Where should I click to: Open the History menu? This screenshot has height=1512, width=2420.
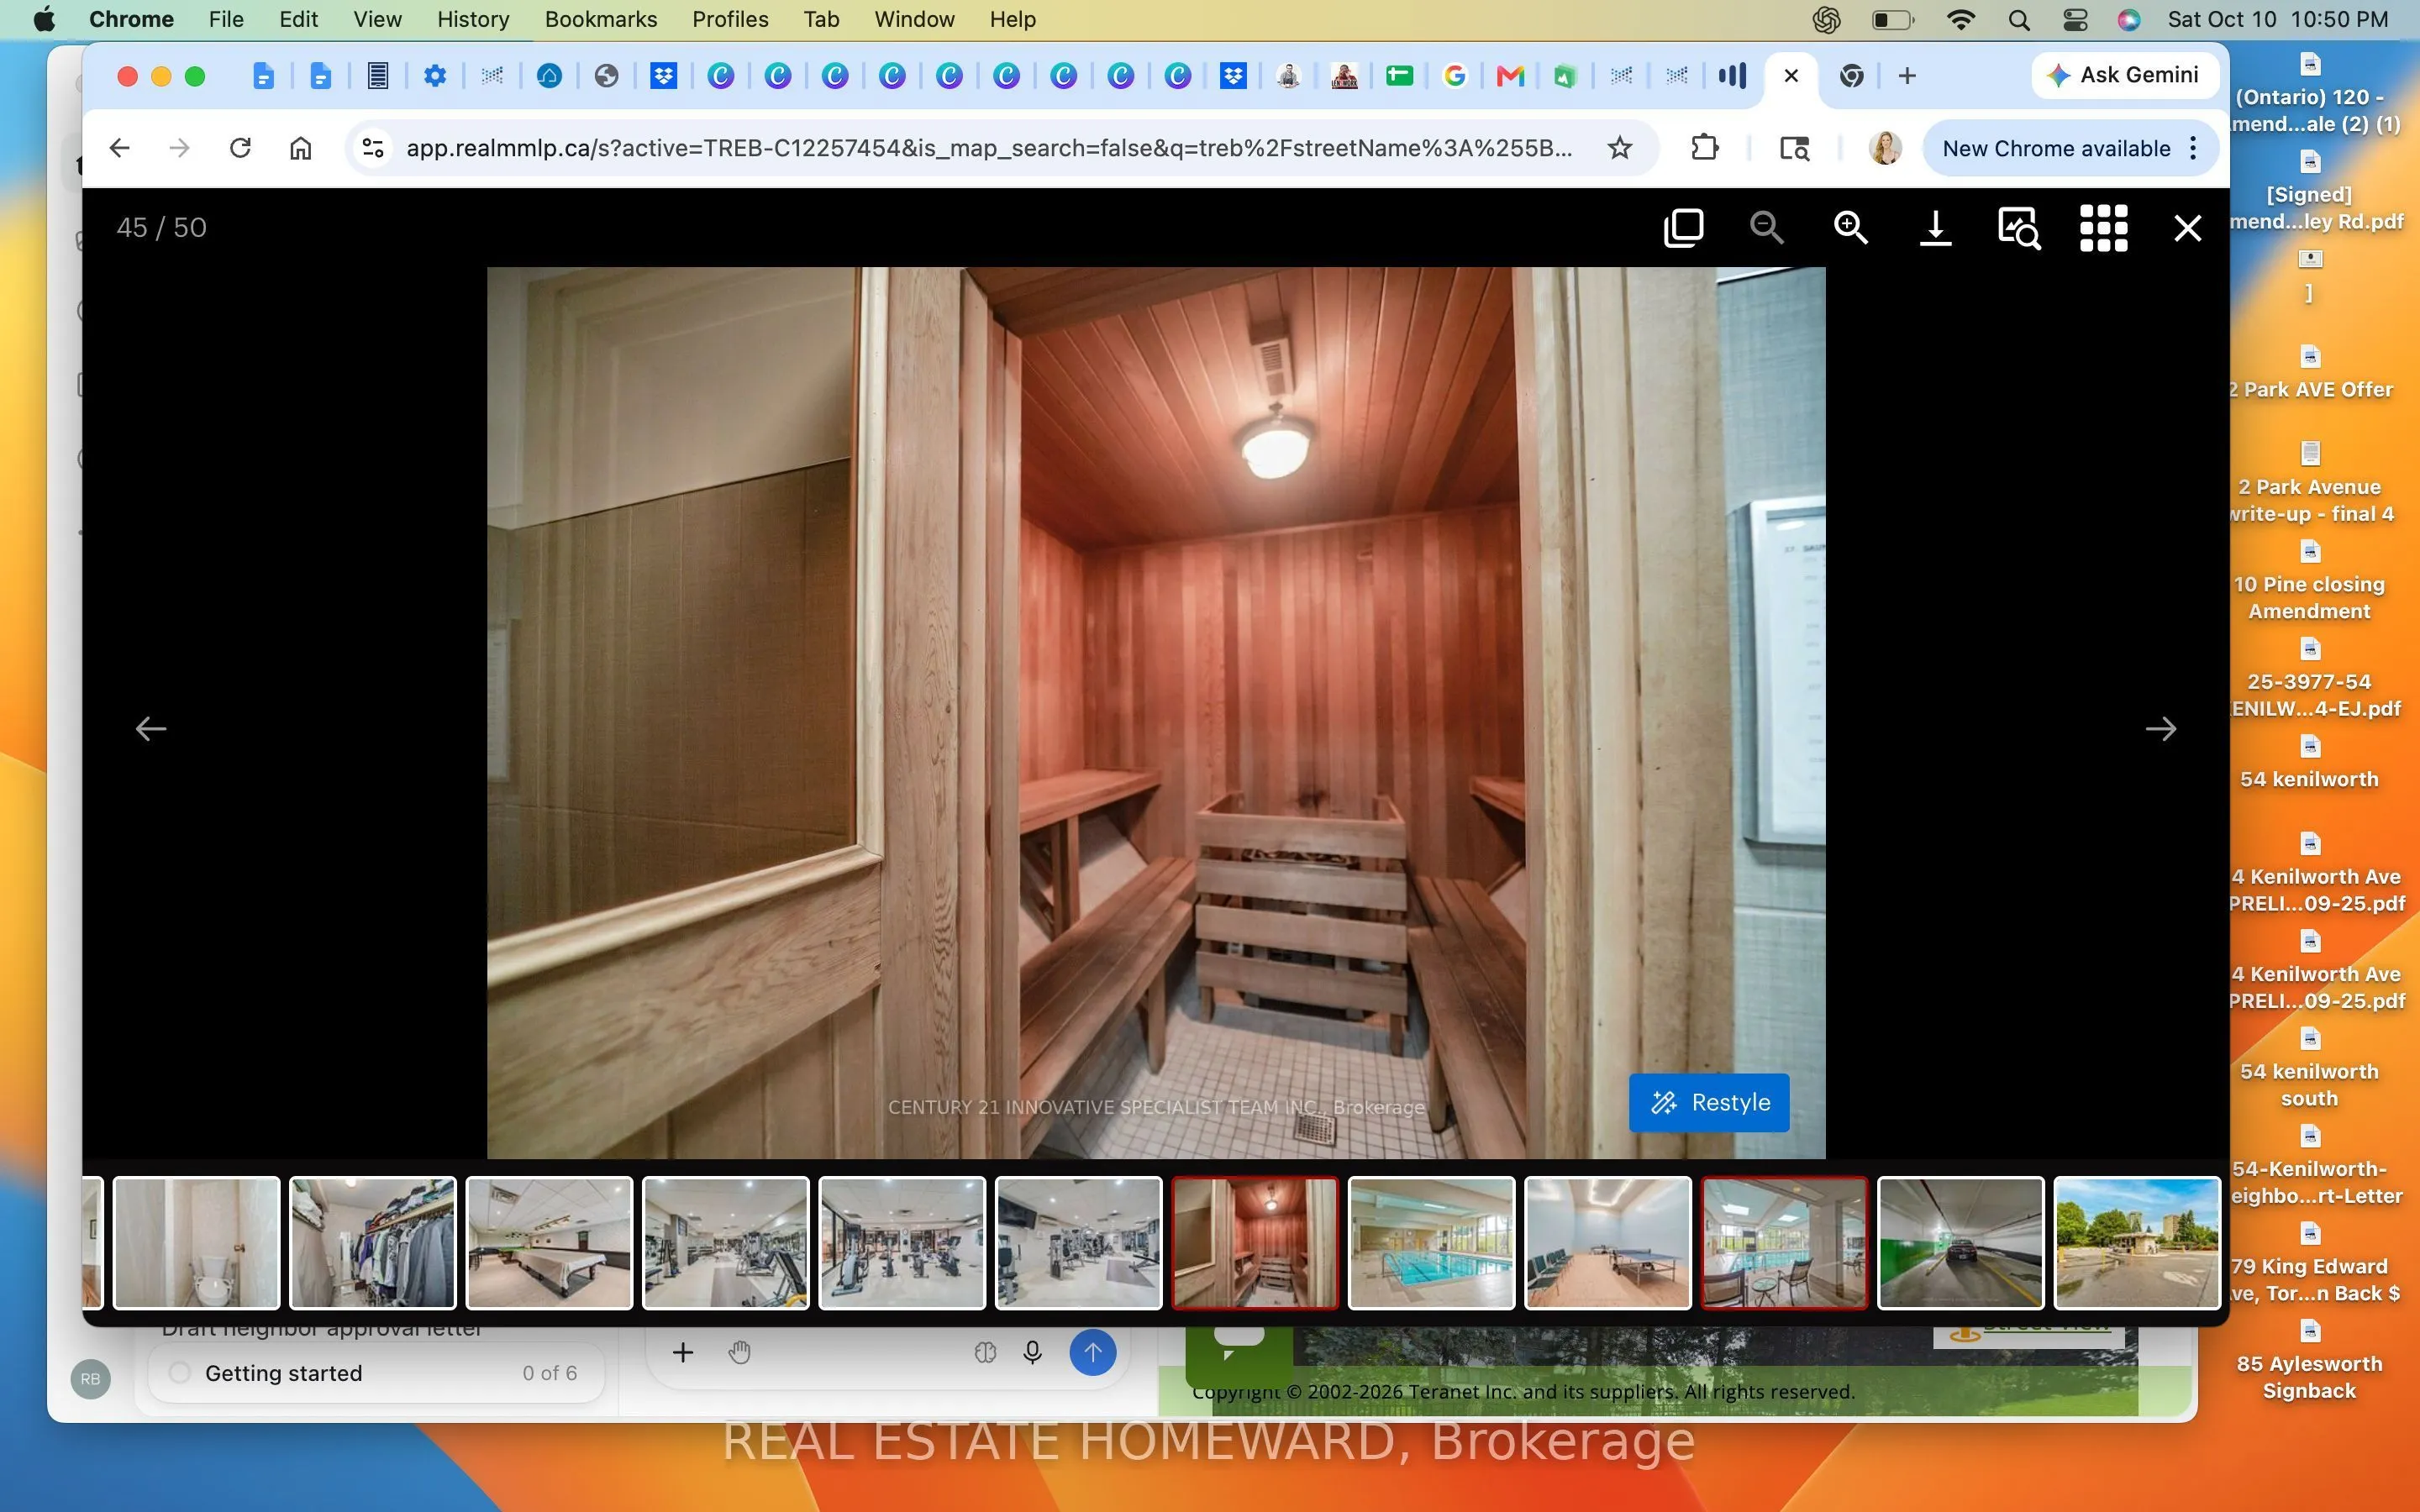tap(473, 19)
